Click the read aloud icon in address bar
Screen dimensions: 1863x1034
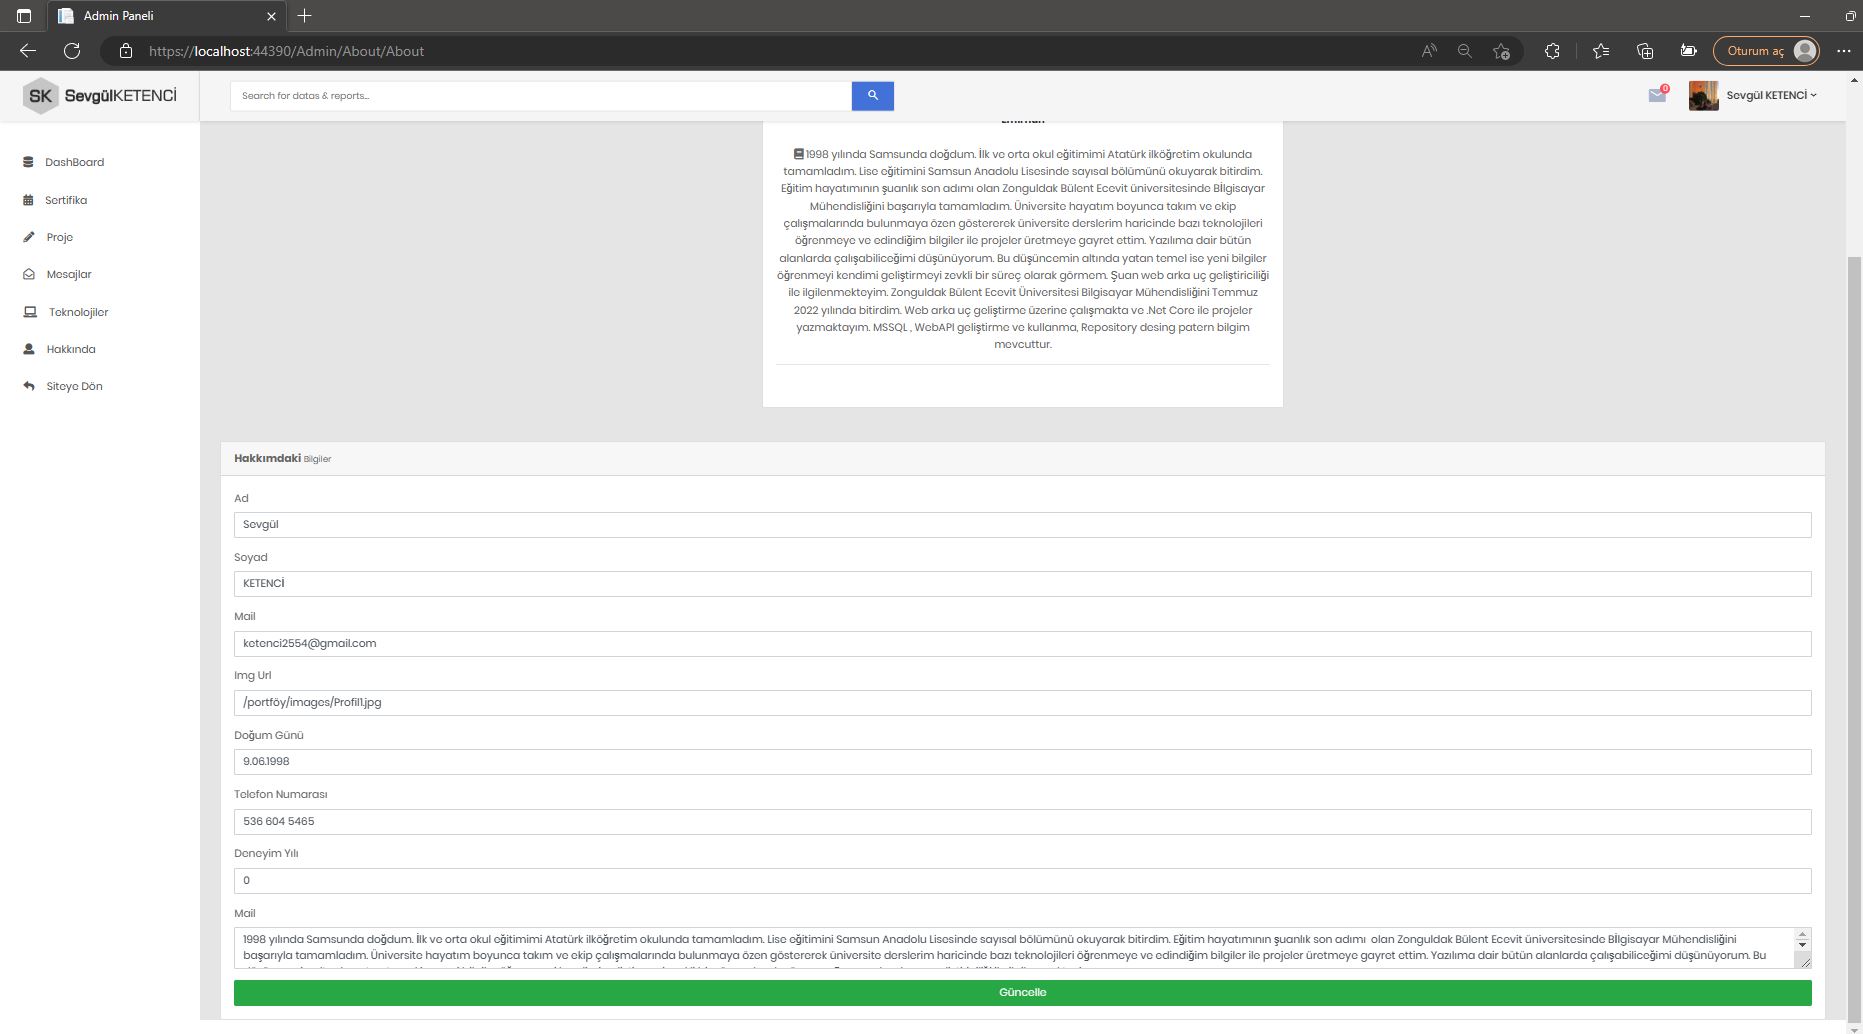[x=1429, y=51]
